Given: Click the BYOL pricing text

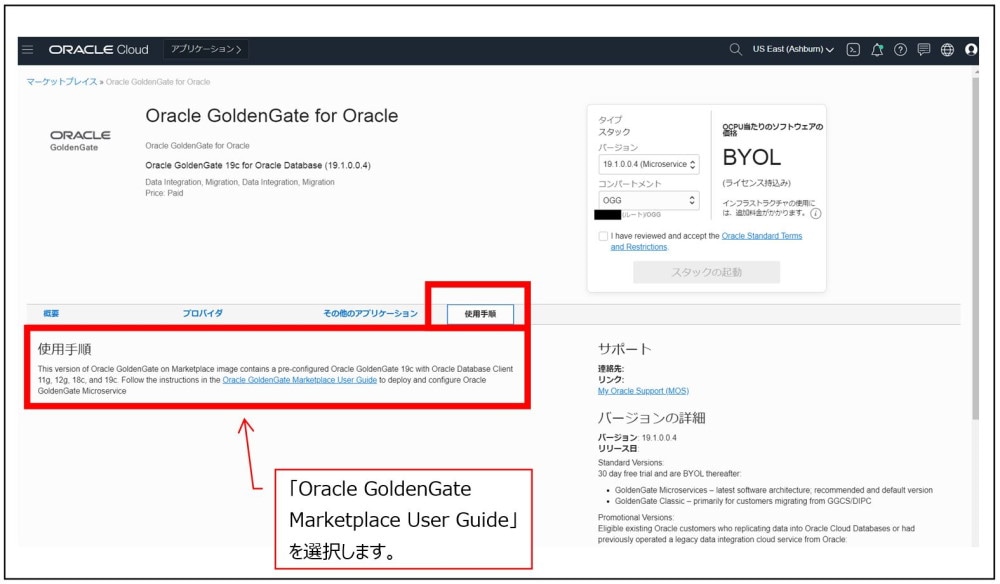Looking at the screenshot, I should 751,157.
